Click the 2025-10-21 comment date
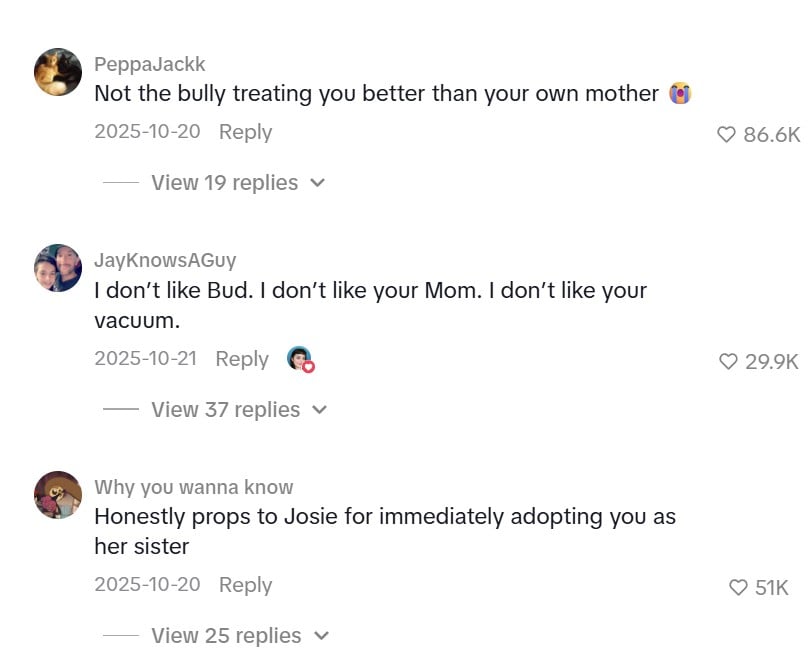The width and height of the screenshot is (811, 670). pyautogui.click(x=145, y=359)
